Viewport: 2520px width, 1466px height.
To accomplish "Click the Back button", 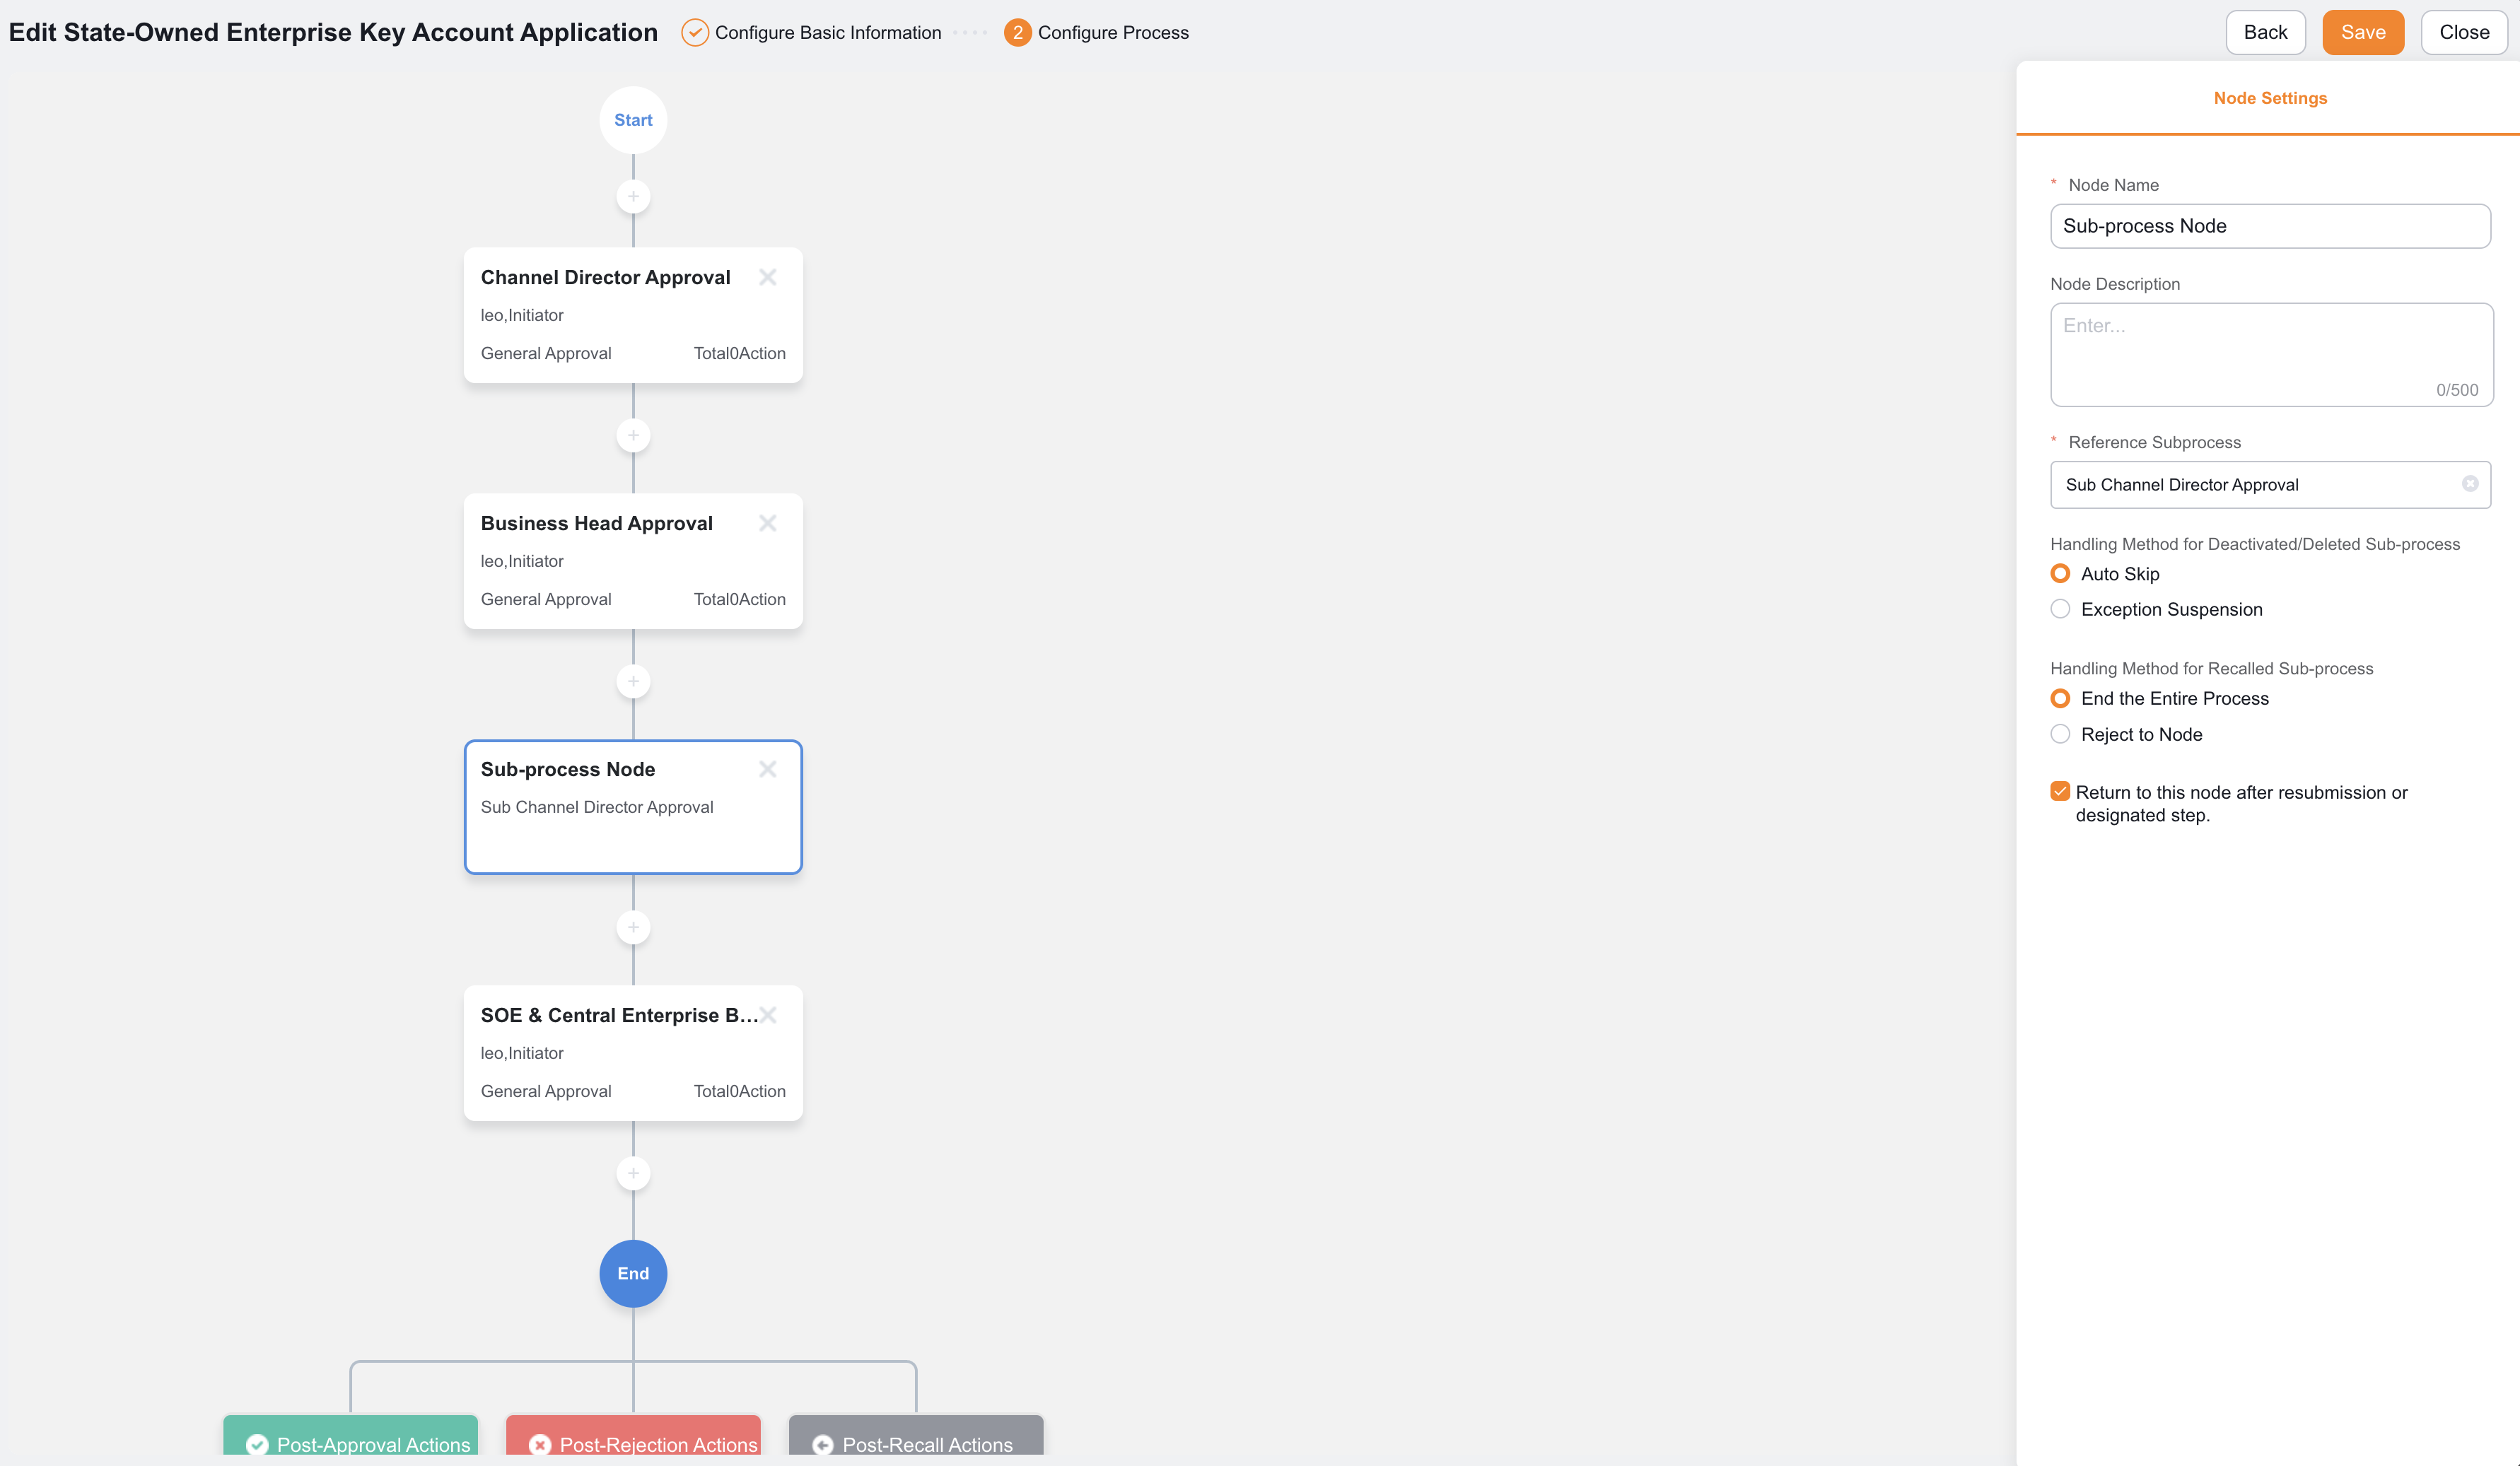I will point(2265,32).
